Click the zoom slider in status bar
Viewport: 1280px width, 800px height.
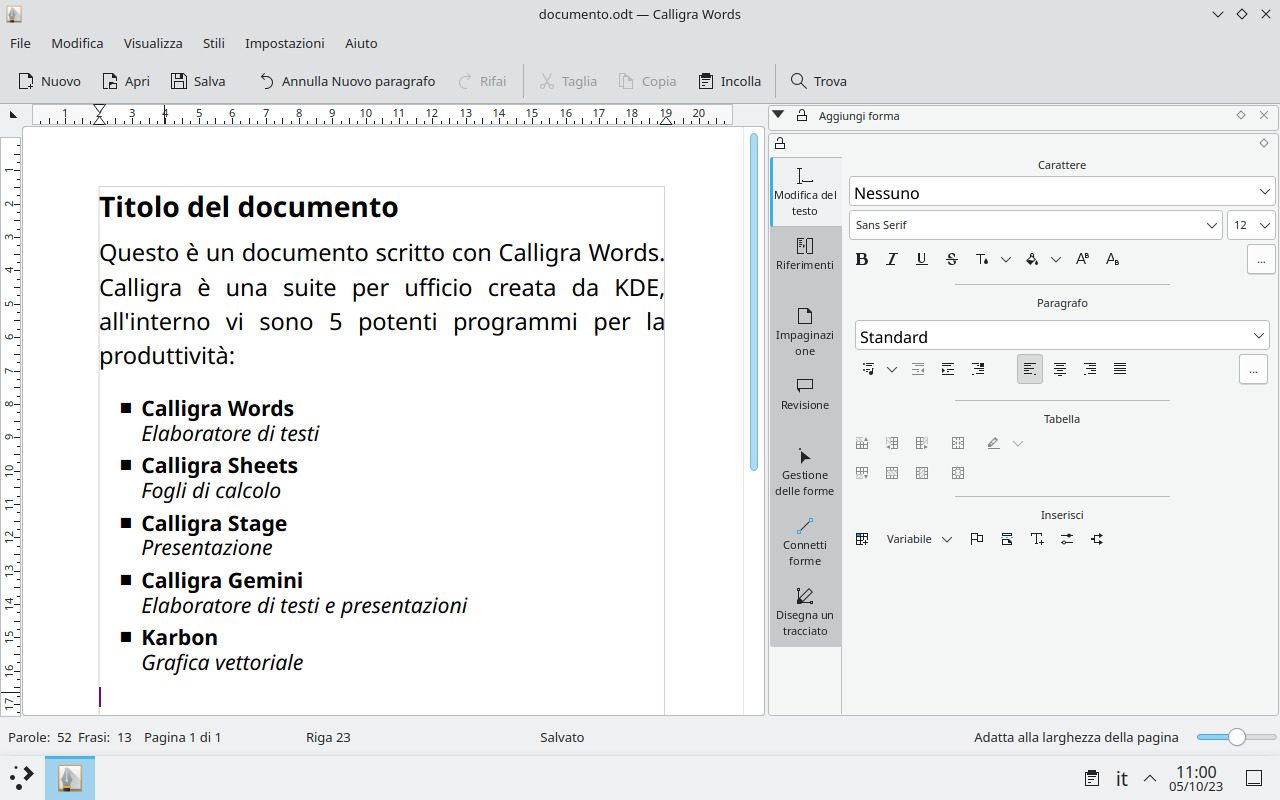coord(1236,737)
